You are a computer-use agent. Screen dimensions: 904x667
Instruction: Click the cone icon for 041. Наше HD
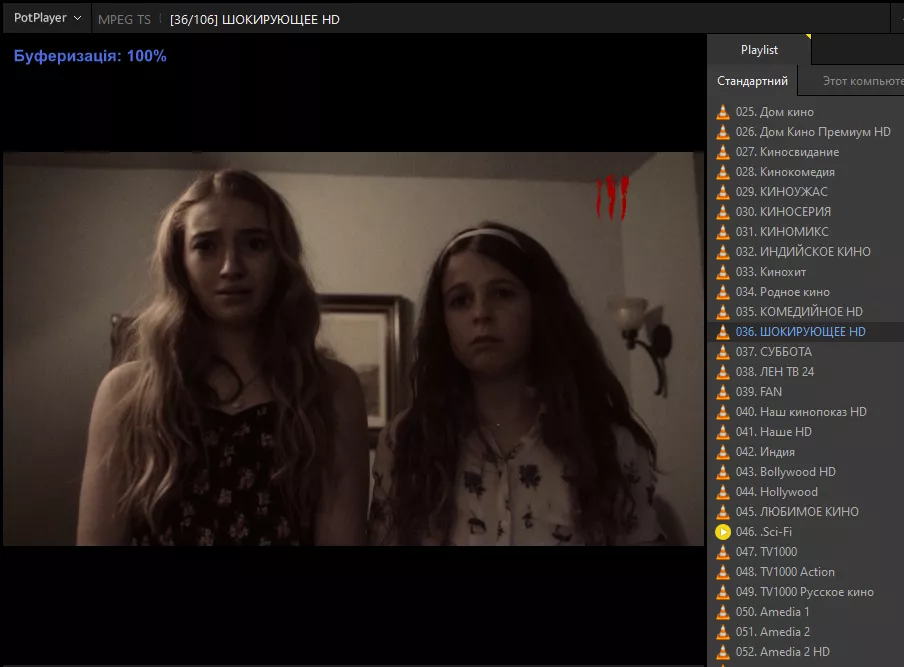tap(722, 432)
